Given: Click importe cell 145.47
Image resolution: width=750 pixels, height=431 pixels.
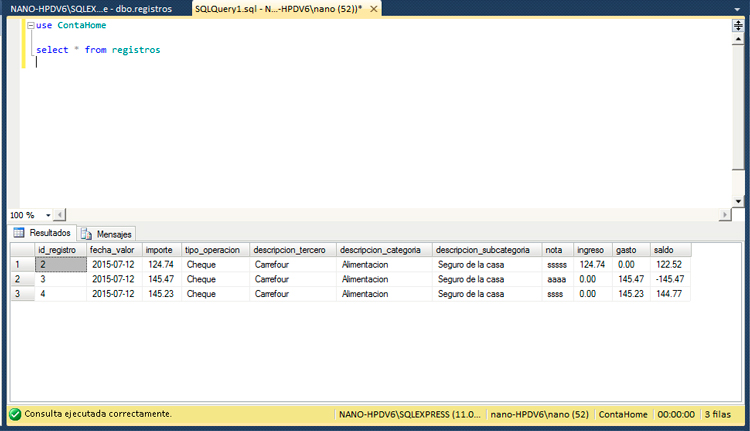Looking at the screenshot, I should pos(162,279).
